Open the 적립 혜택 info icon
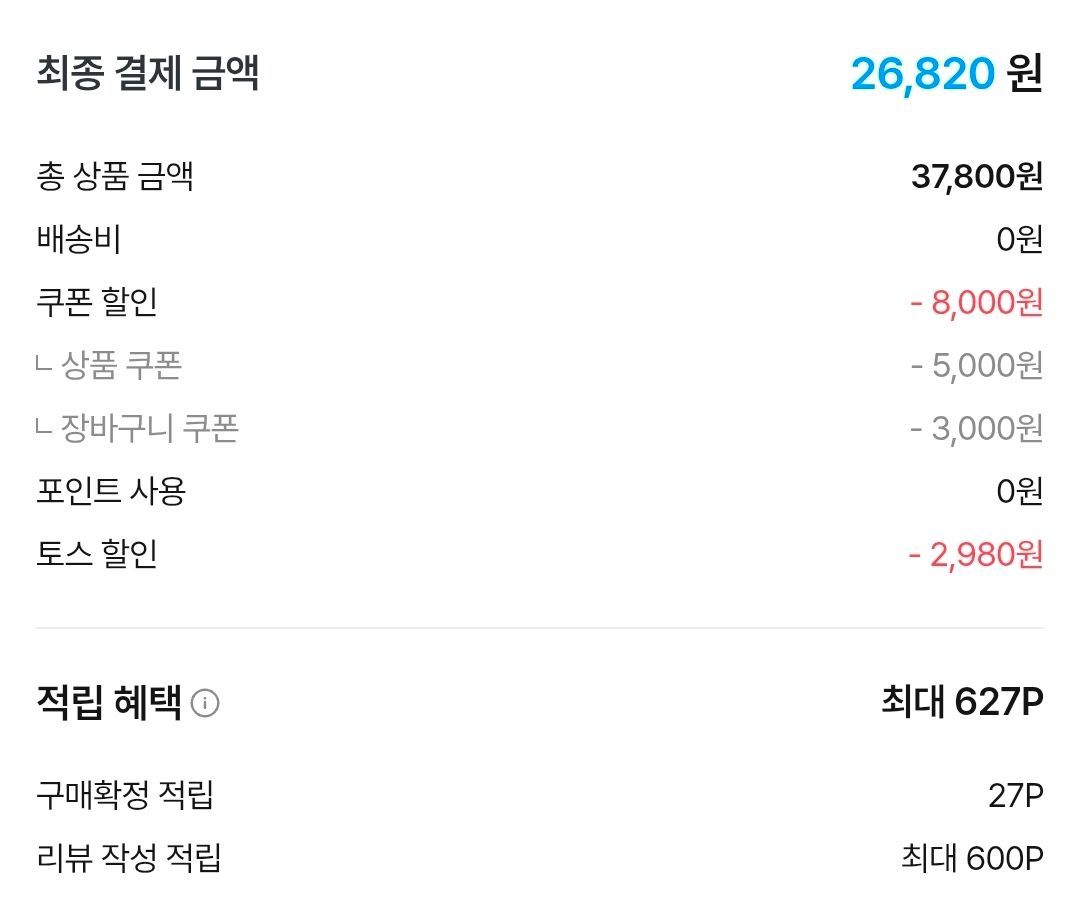Viewport: 1080px width, 924px height. click(205, 703)
